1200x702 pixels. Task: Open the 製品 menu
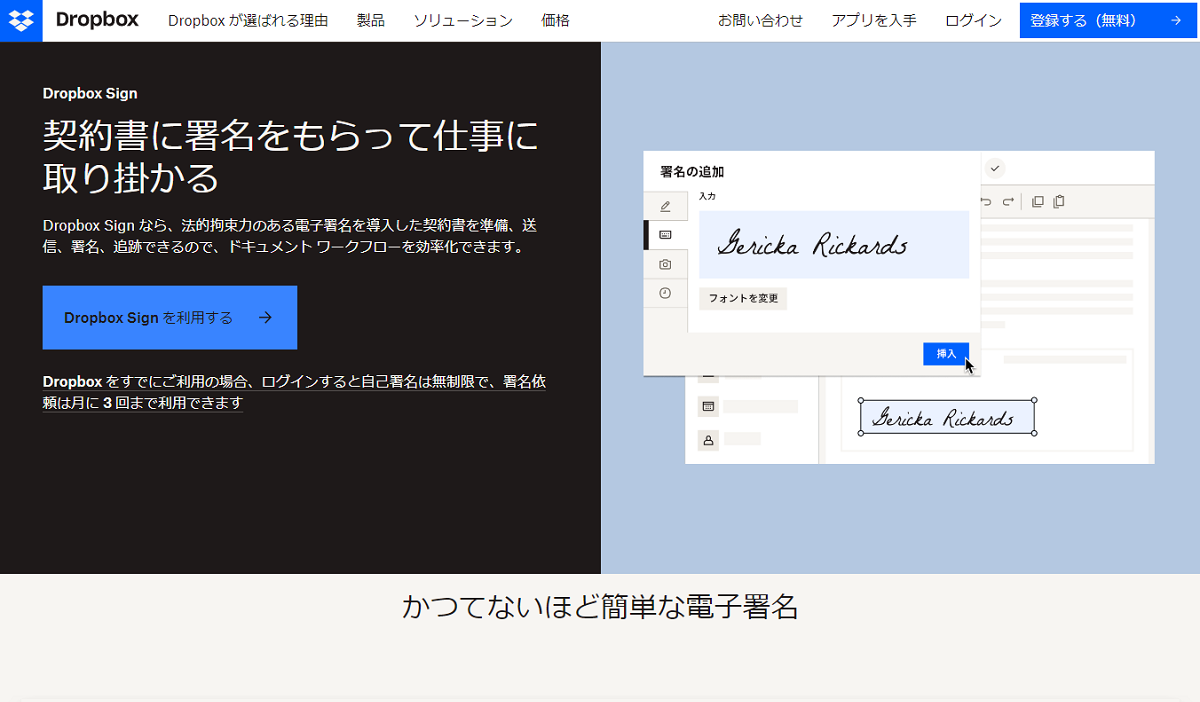click(x=371, y=20)
